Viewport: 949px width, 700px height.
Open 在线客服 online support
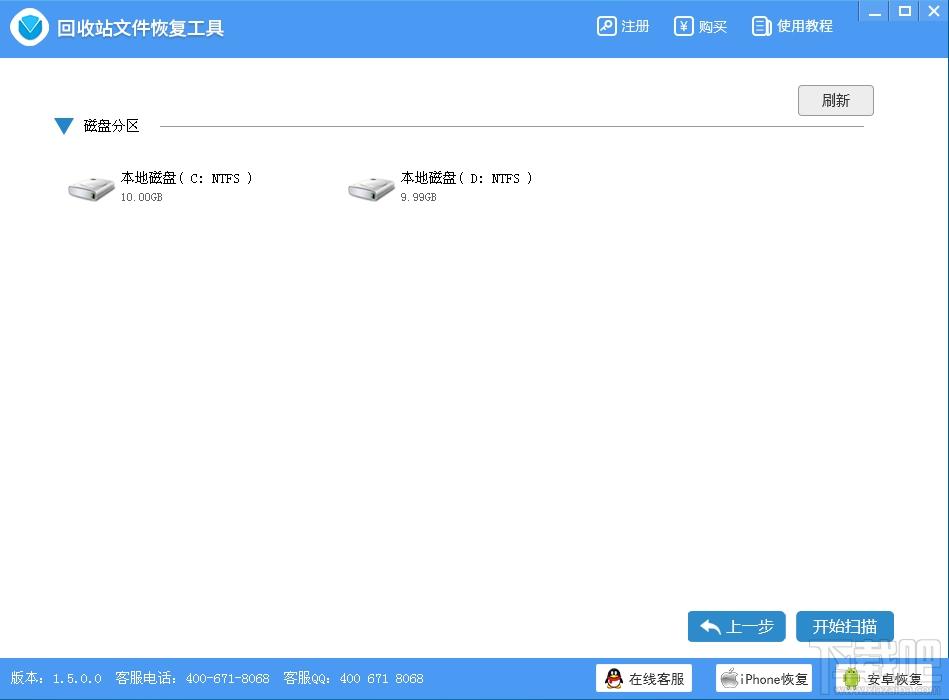(x=644, y=678)
